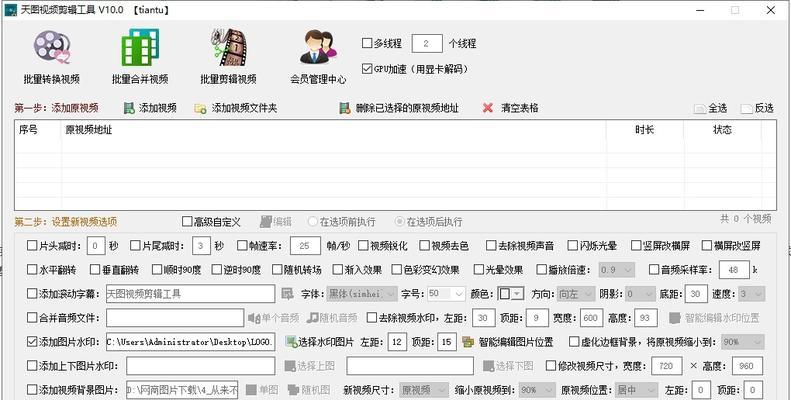This screenshot has width=791, height=400.
Task: Select 在选项前执行 radio button
Action: pyautogui.click(x=313, y=221)
